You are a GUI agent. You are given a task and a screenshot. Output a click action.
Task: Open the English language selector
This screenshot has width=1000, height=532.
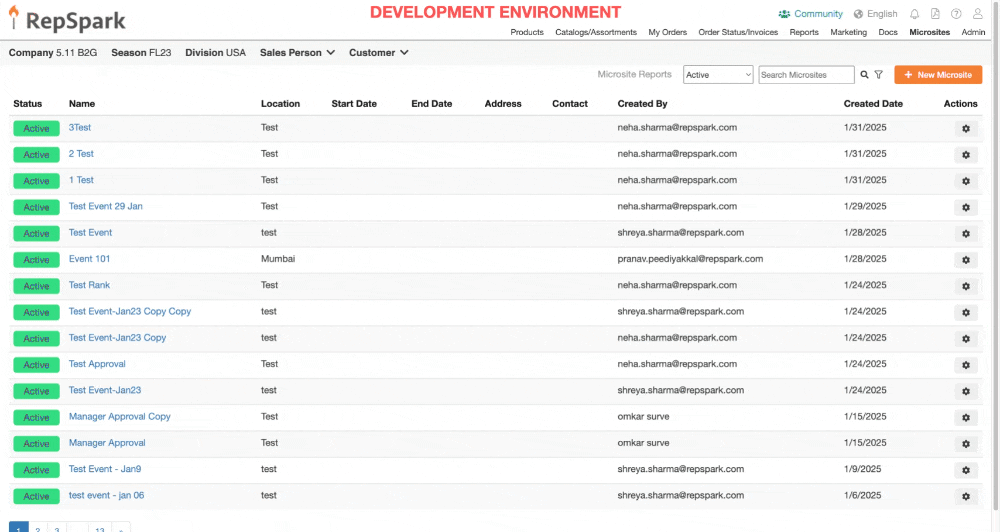click(875, 13)
